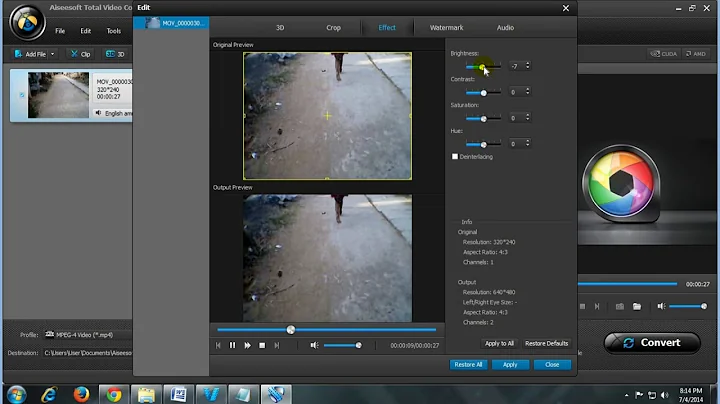
Task: Switch to the 3D tab
Action: (280, 28)
